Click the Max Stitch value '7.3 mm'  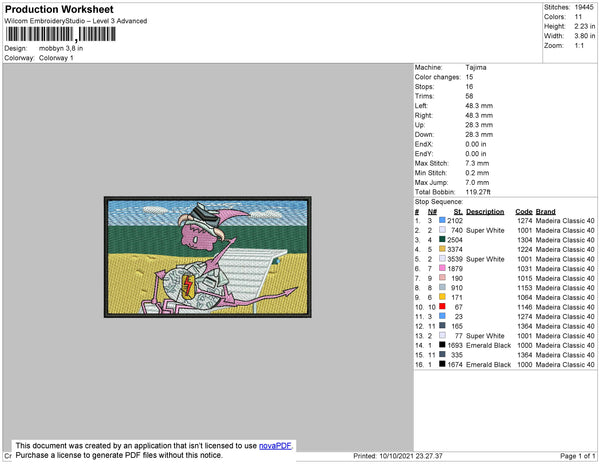click(477, 163)
